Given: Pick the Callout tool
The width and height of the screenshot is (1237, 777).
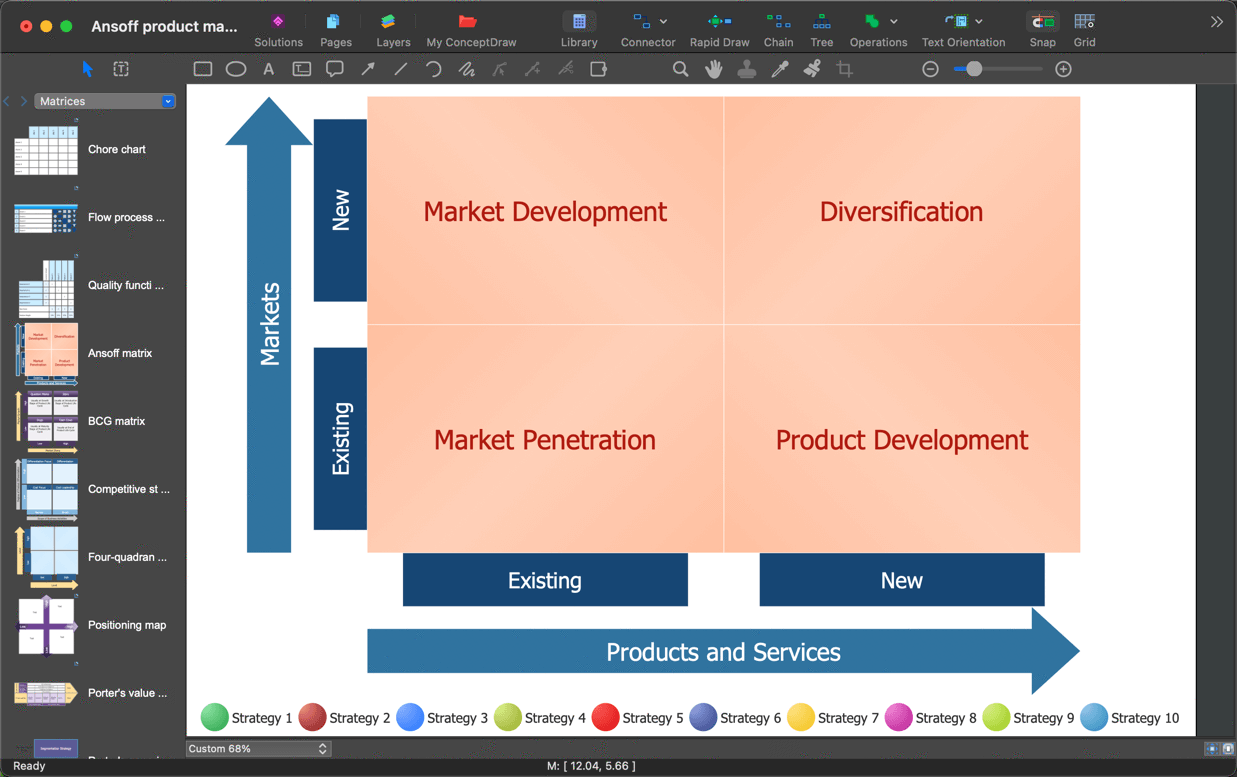Looking at the screenshot, I should click(334, 68).
